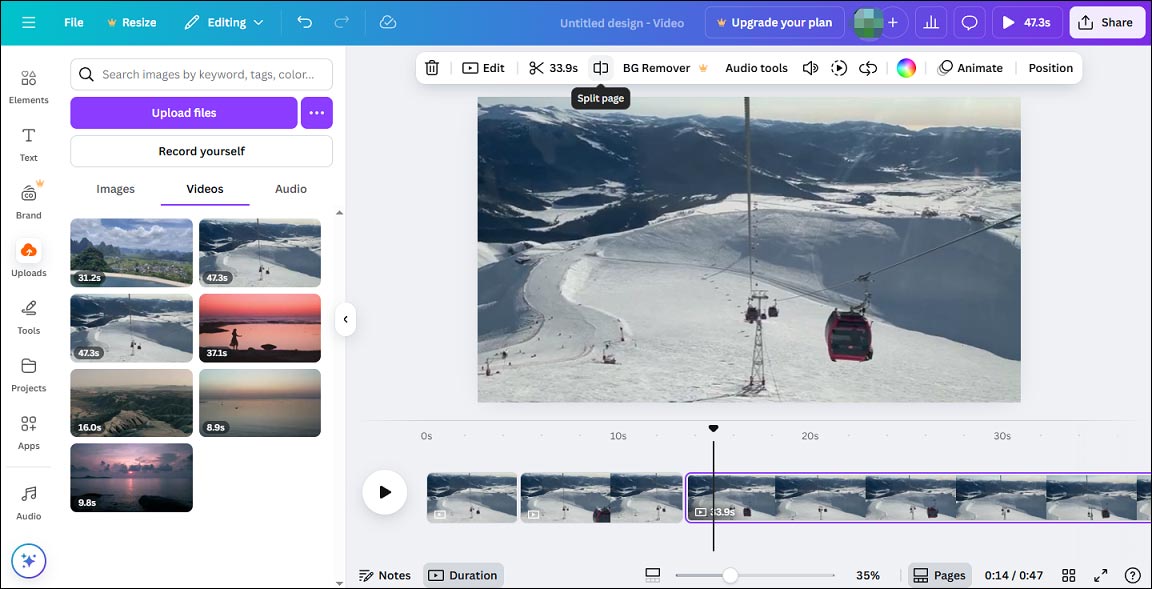This screenshot has height=589, width=1152.
Task: Click the 35% zoom level
Action: pos(868,575)
